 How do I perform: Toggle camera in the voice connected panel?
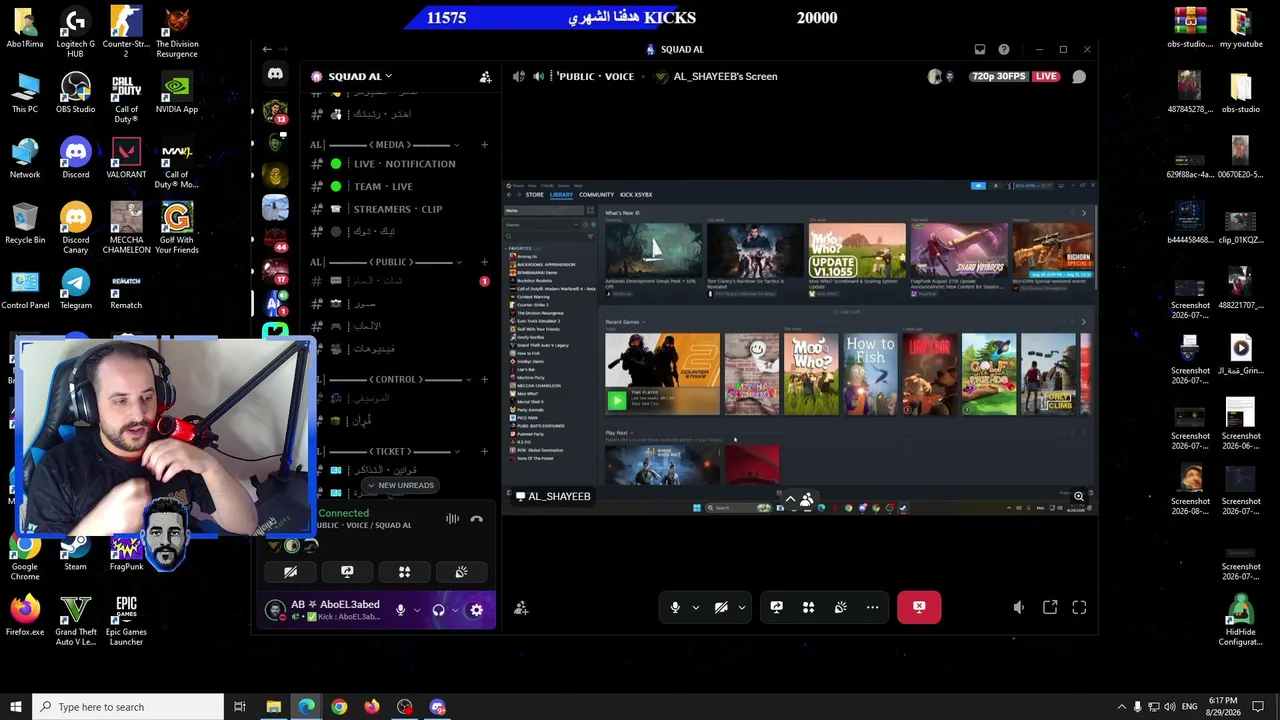point(290,572)
